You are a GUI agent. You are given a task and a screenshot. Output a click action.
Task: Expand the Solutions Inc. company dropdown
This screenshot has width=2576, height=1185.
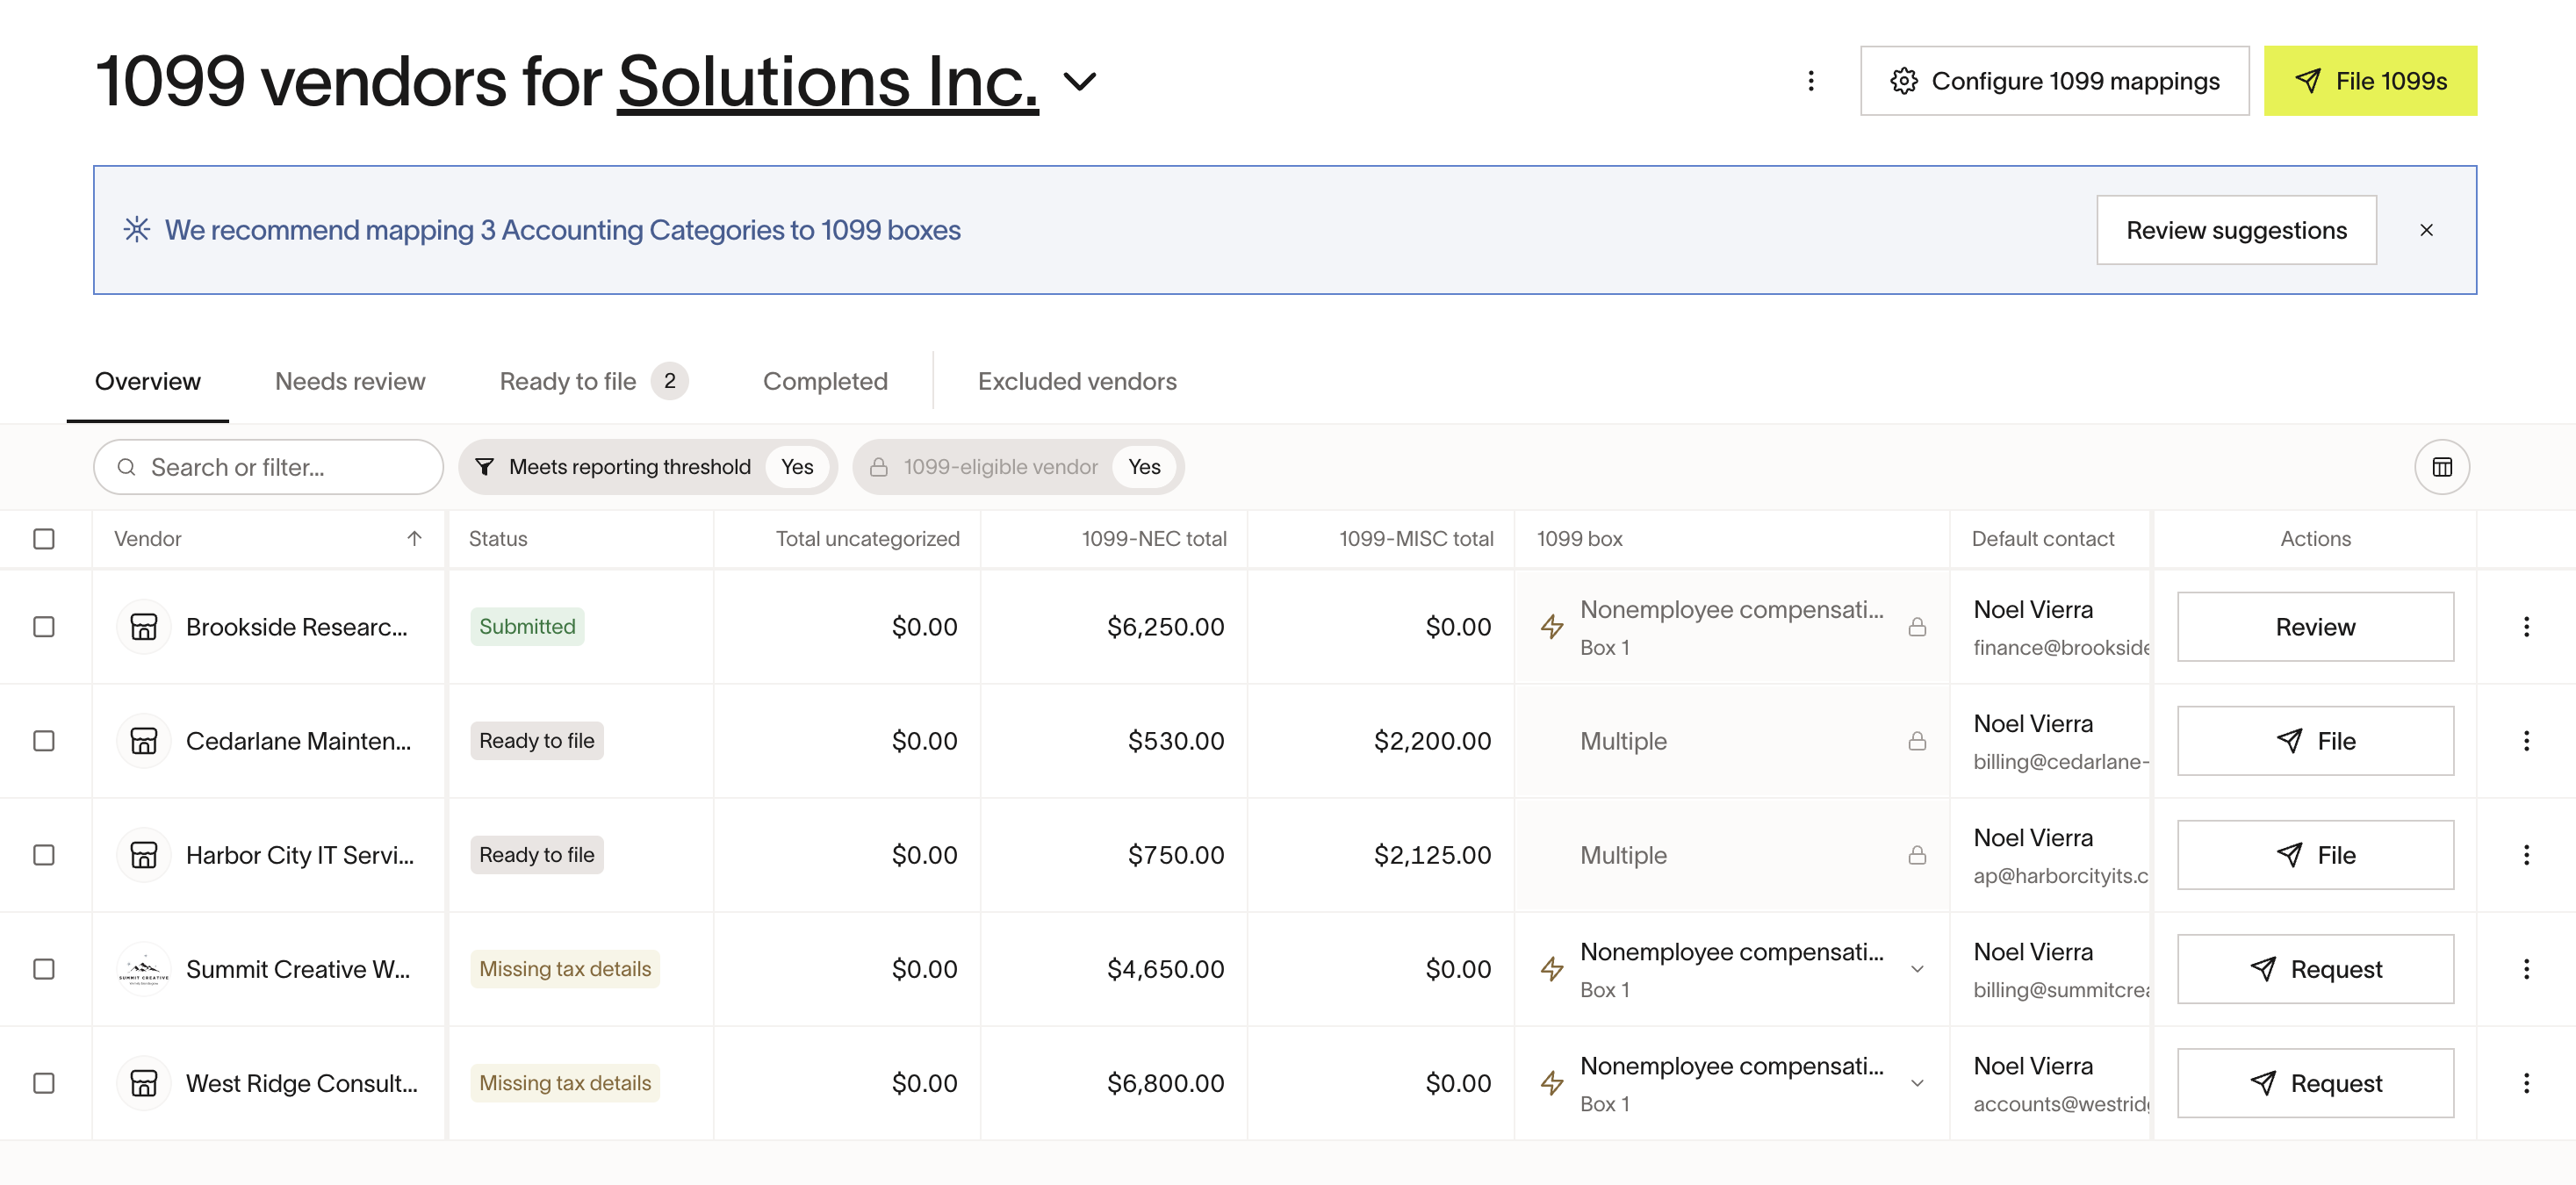point(1080,81)
